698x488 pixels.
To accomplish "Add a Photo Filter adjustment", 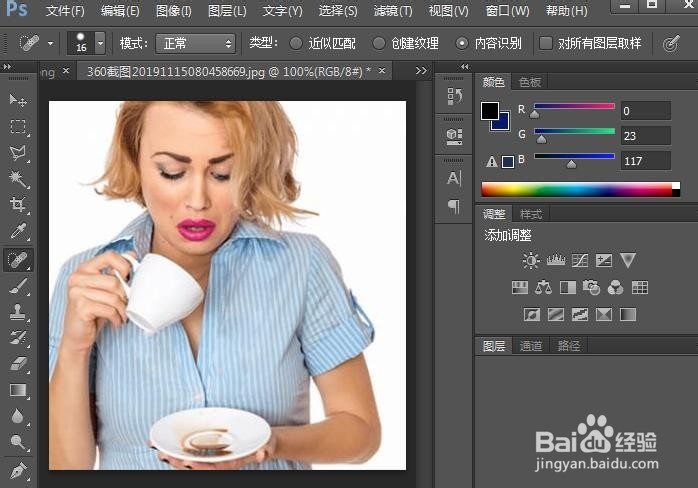I will click(x=592, y=288).
